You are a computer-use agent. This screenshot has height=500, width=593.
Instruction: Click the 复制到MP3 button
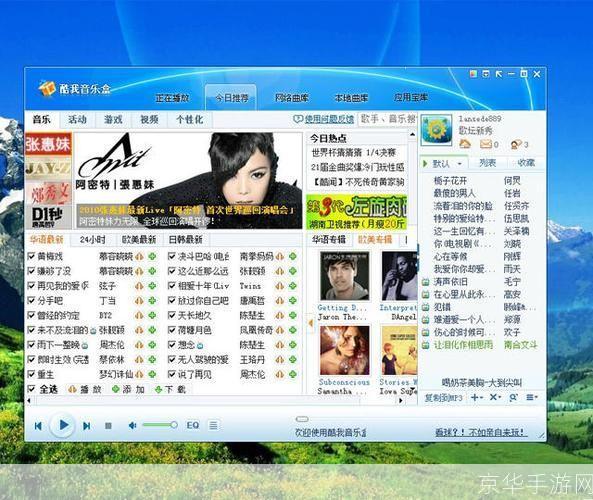(444, 398)
